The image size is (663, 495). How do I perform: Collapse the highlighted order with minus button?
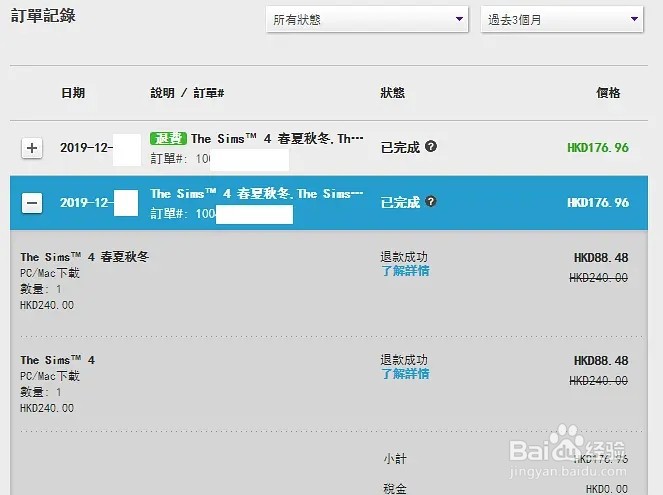tap(32, 203)
